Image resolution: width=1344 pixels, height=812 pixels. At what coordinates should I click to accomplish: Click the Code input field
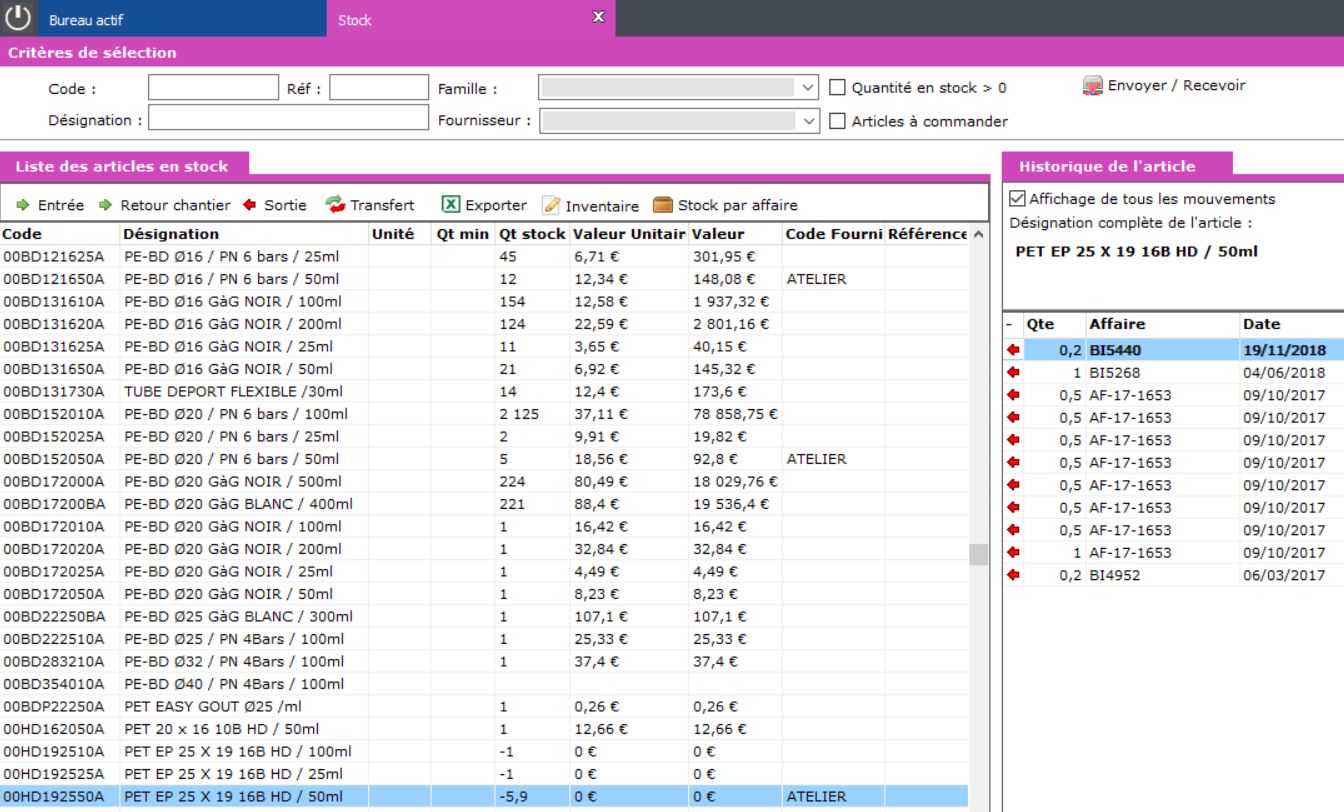tap(213, 88)
